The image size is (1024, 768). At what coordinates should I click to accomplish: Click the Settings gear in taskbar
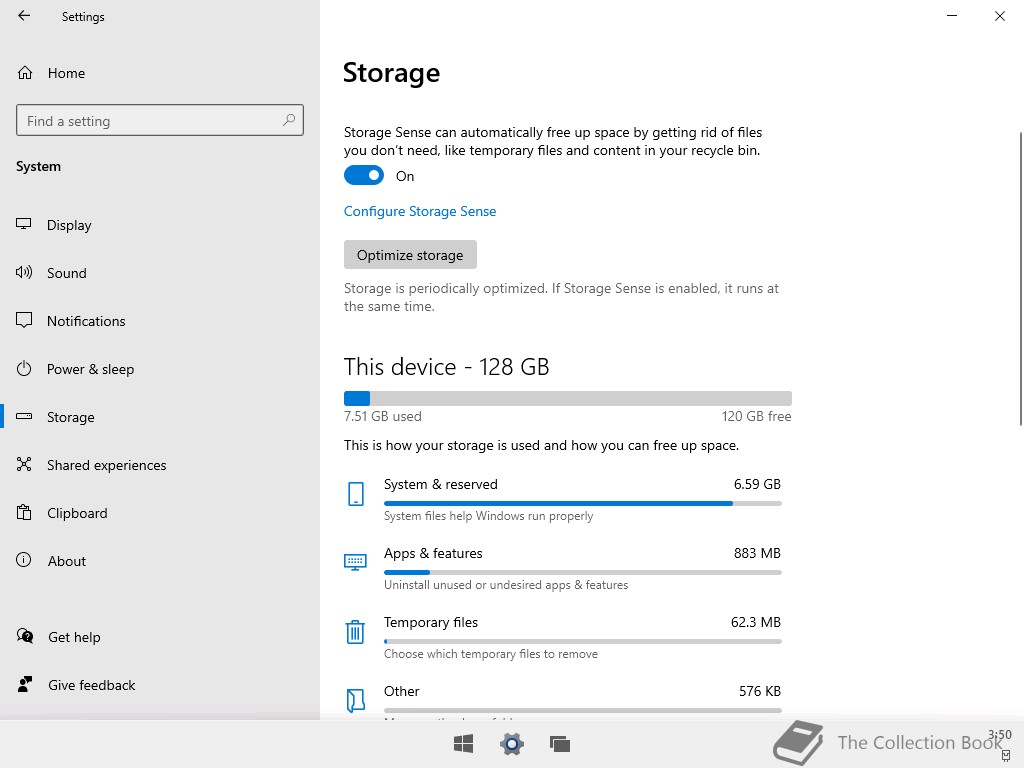click(x=512, y=744)
